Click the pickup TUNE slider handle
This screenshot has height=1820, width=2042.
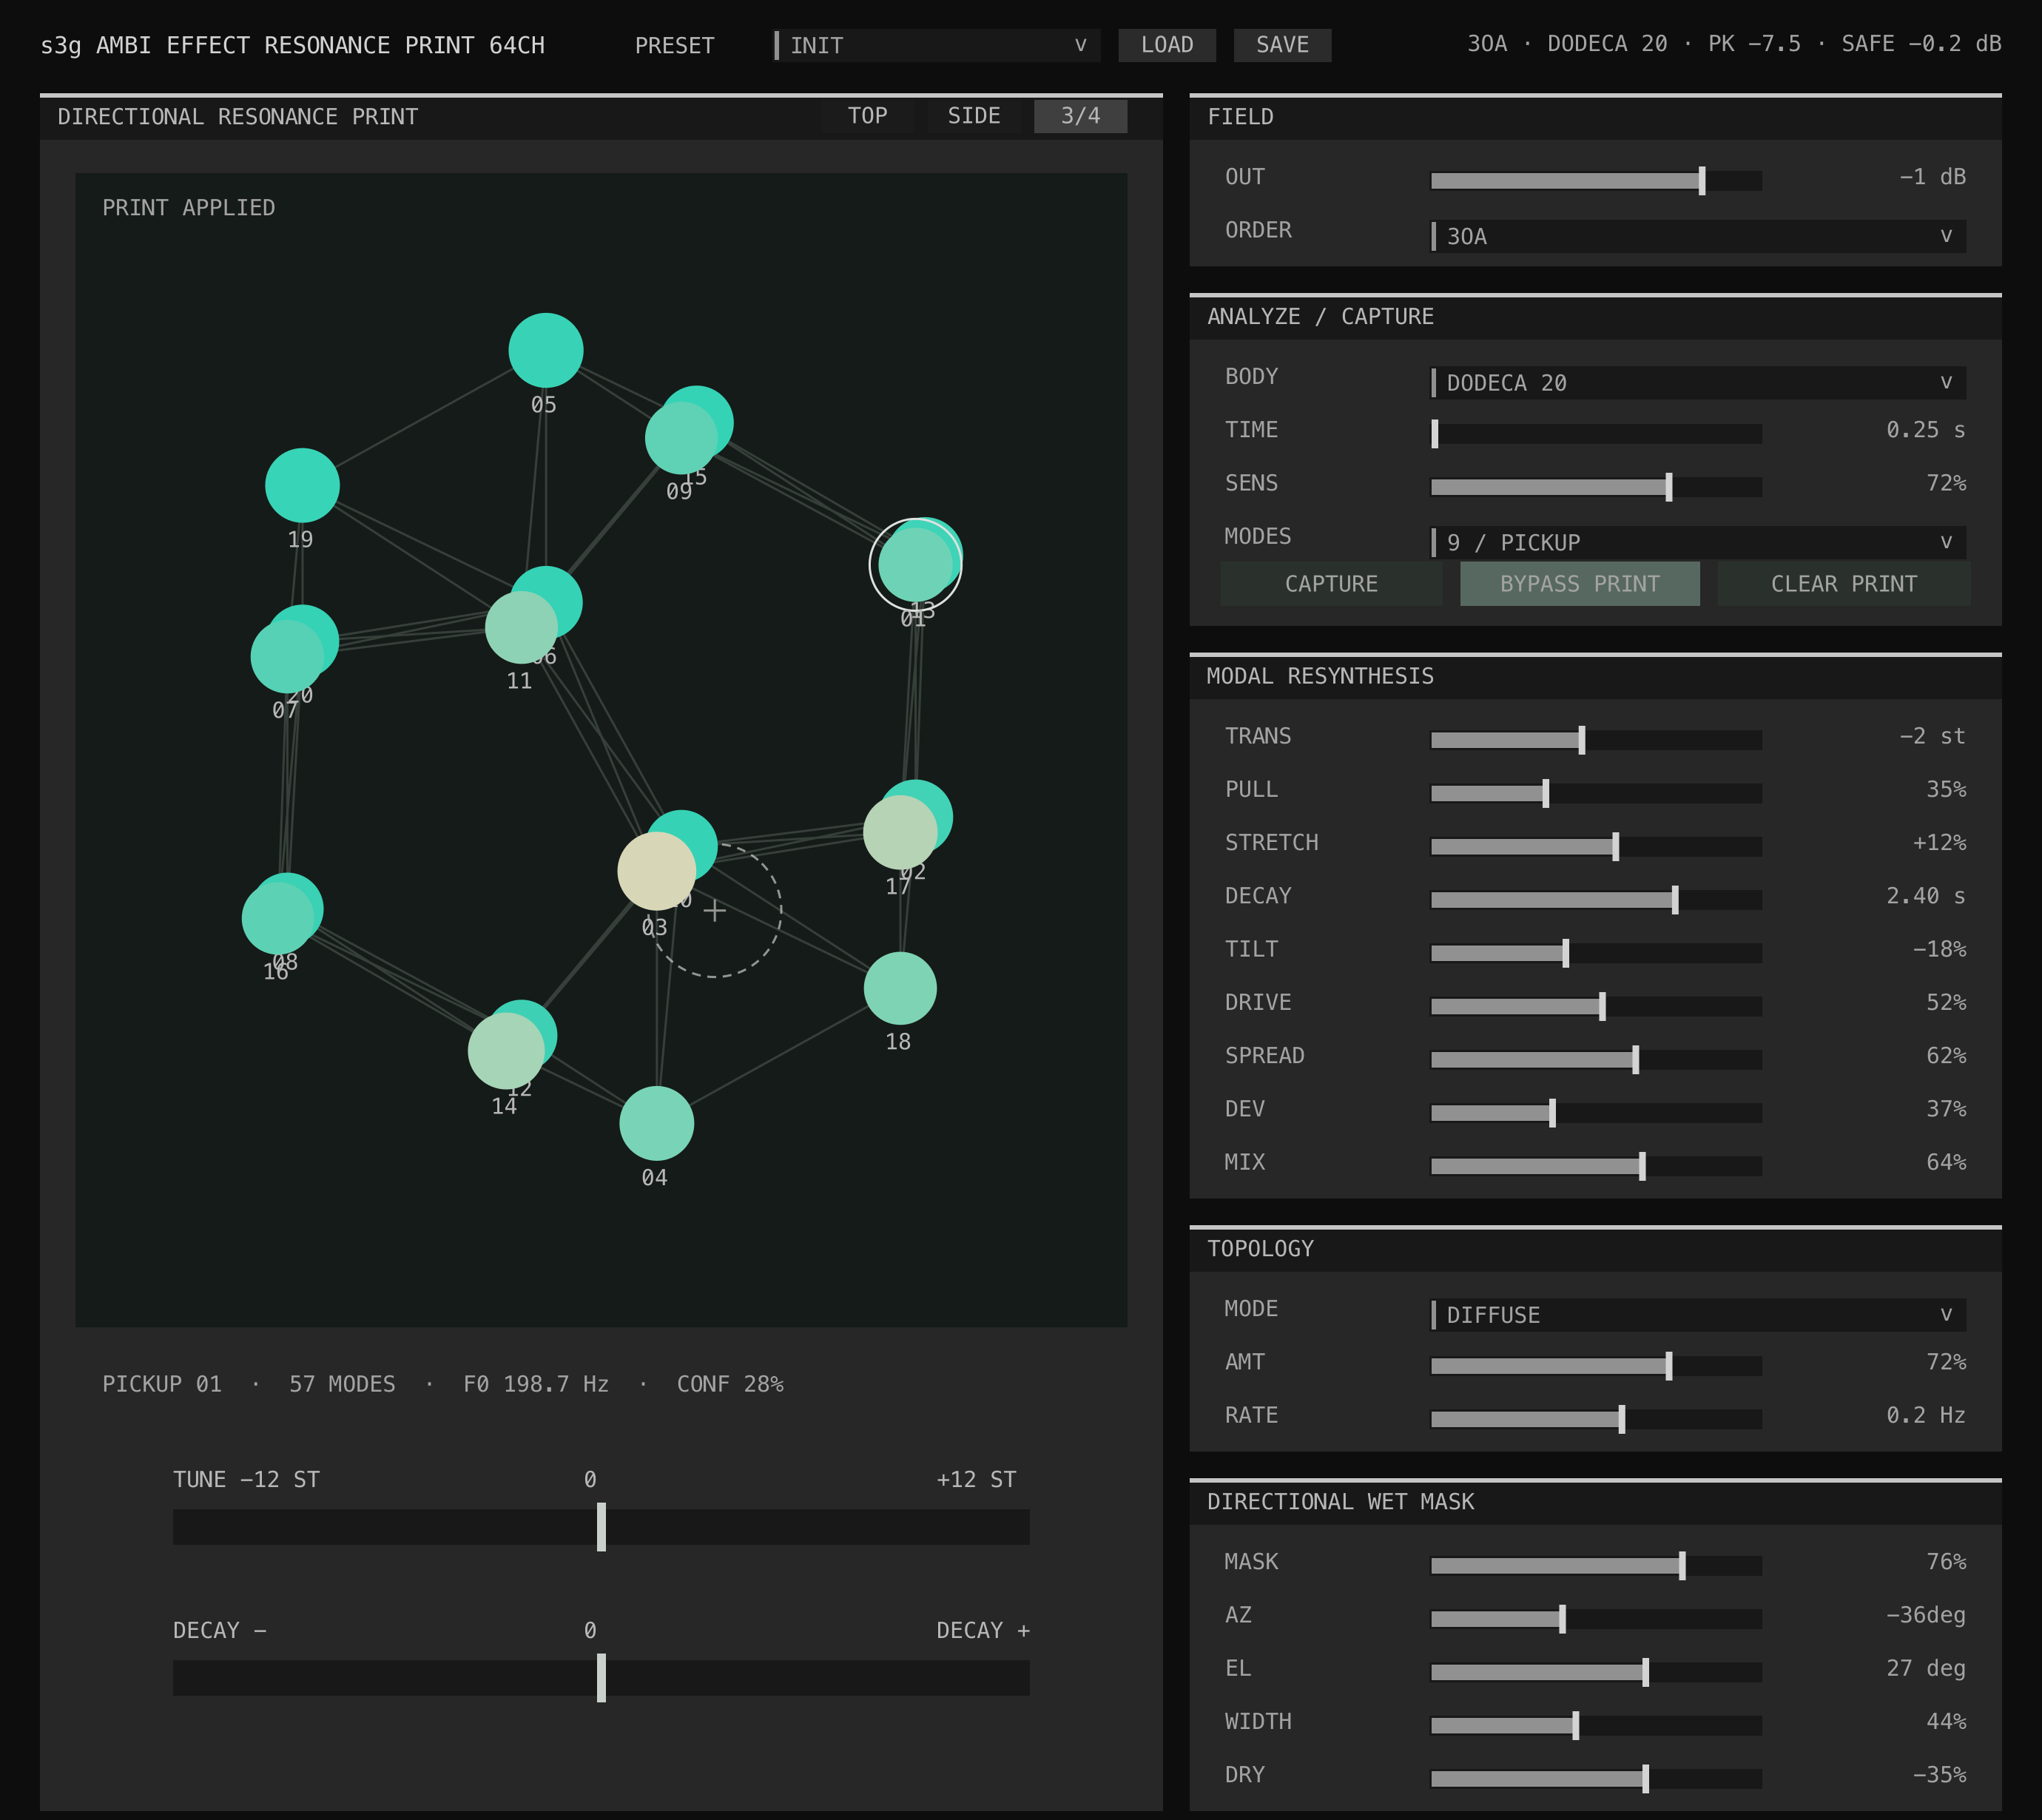click(x=601, y=1527)
